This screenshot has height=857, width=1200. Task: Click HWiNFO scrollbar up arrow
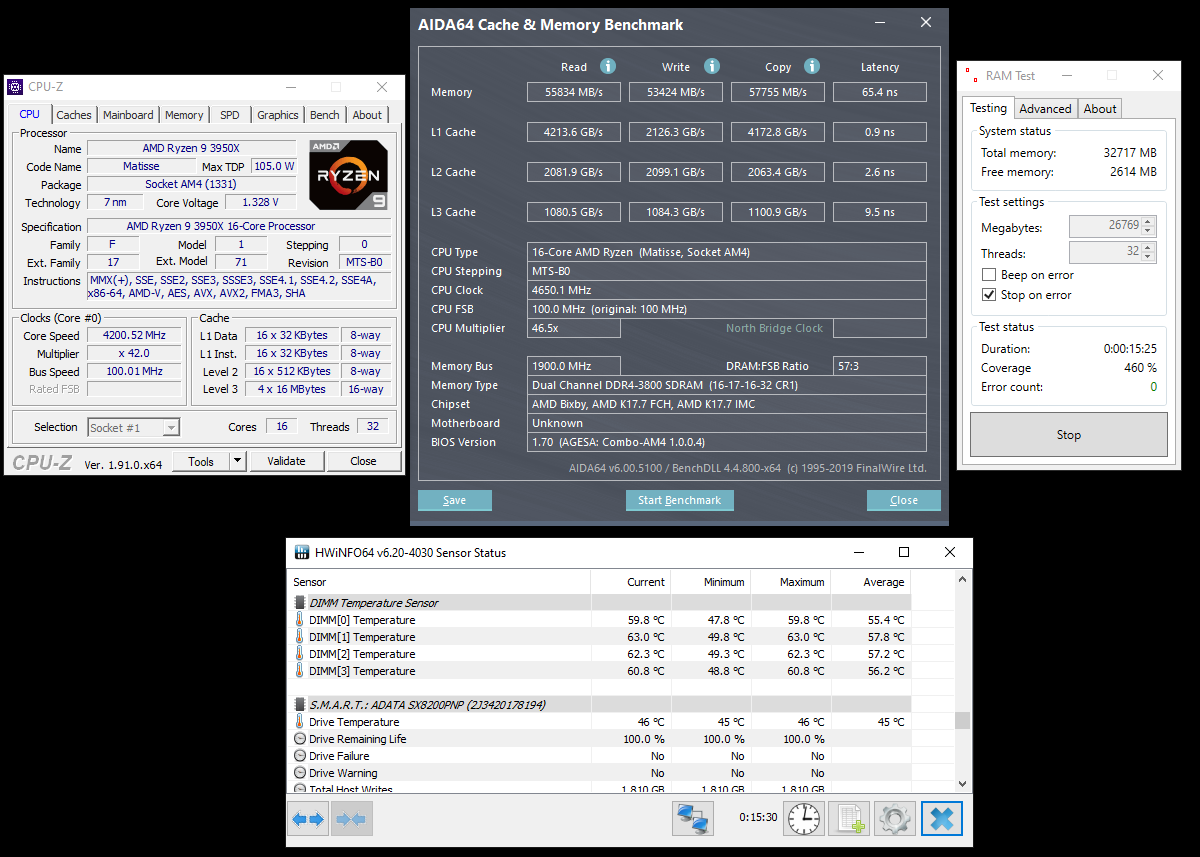click(x=963, y=578)
